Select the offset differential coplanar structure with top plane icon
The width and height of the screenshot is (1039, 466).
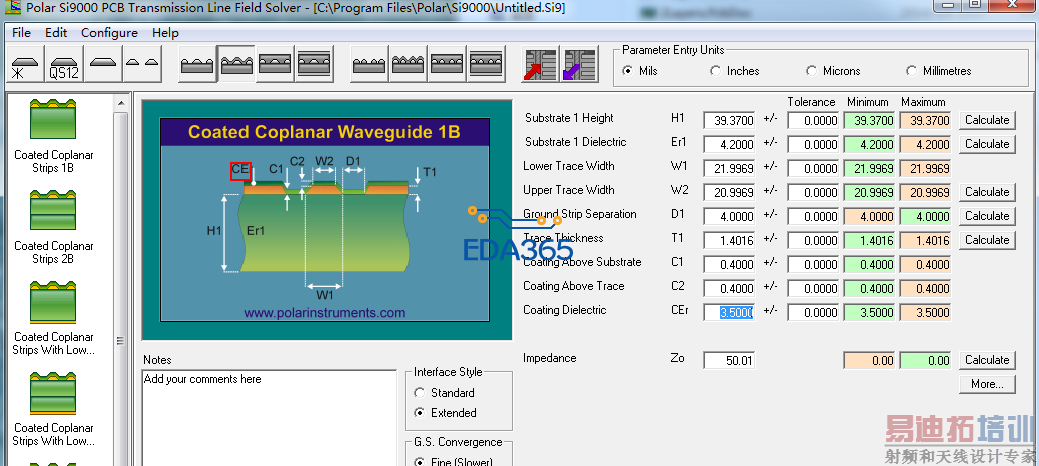coord(486,64)
